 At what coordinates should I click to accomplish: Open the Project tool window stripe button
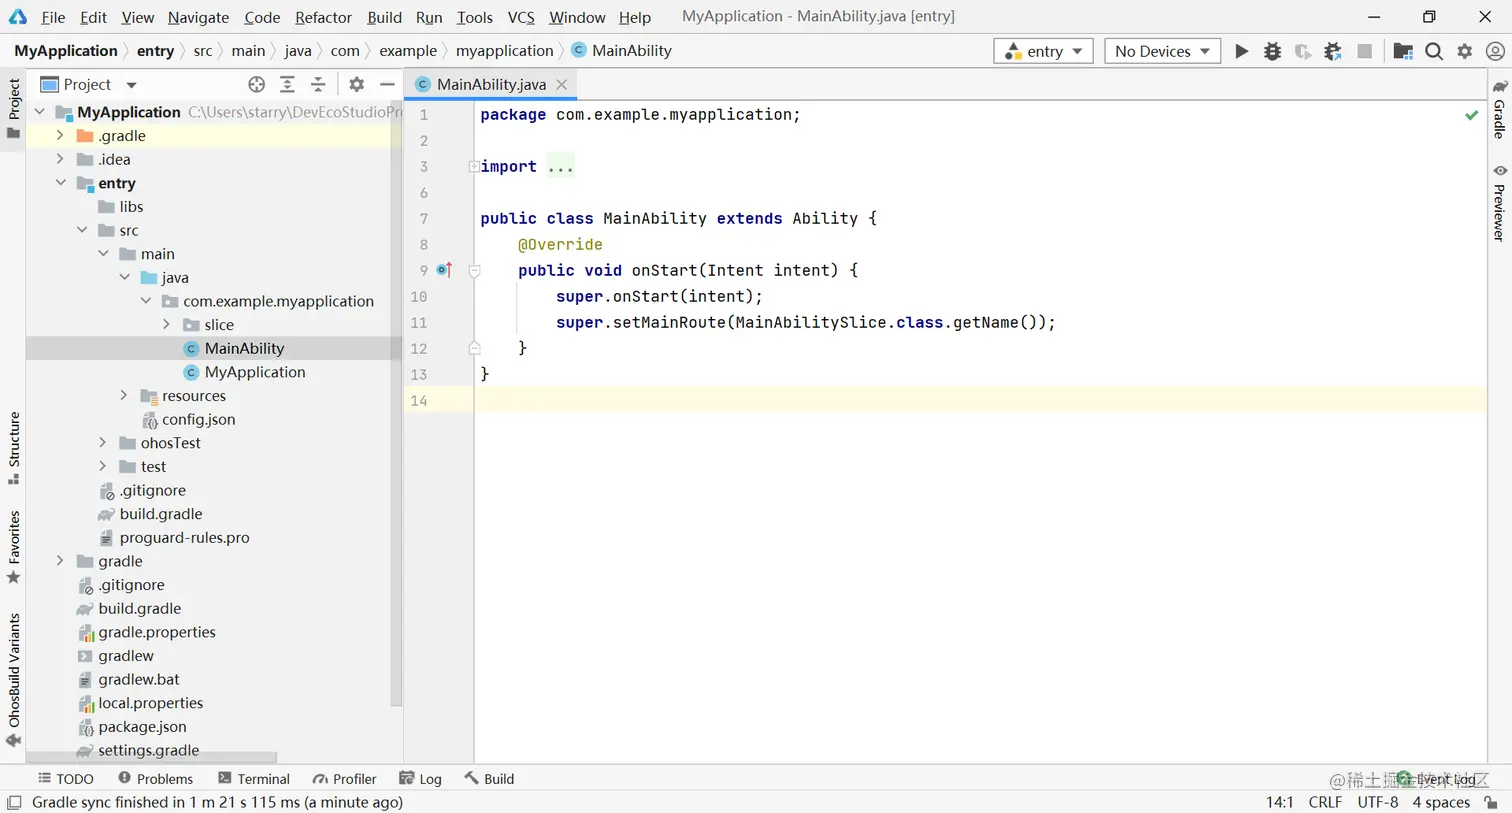click(13, 108)
